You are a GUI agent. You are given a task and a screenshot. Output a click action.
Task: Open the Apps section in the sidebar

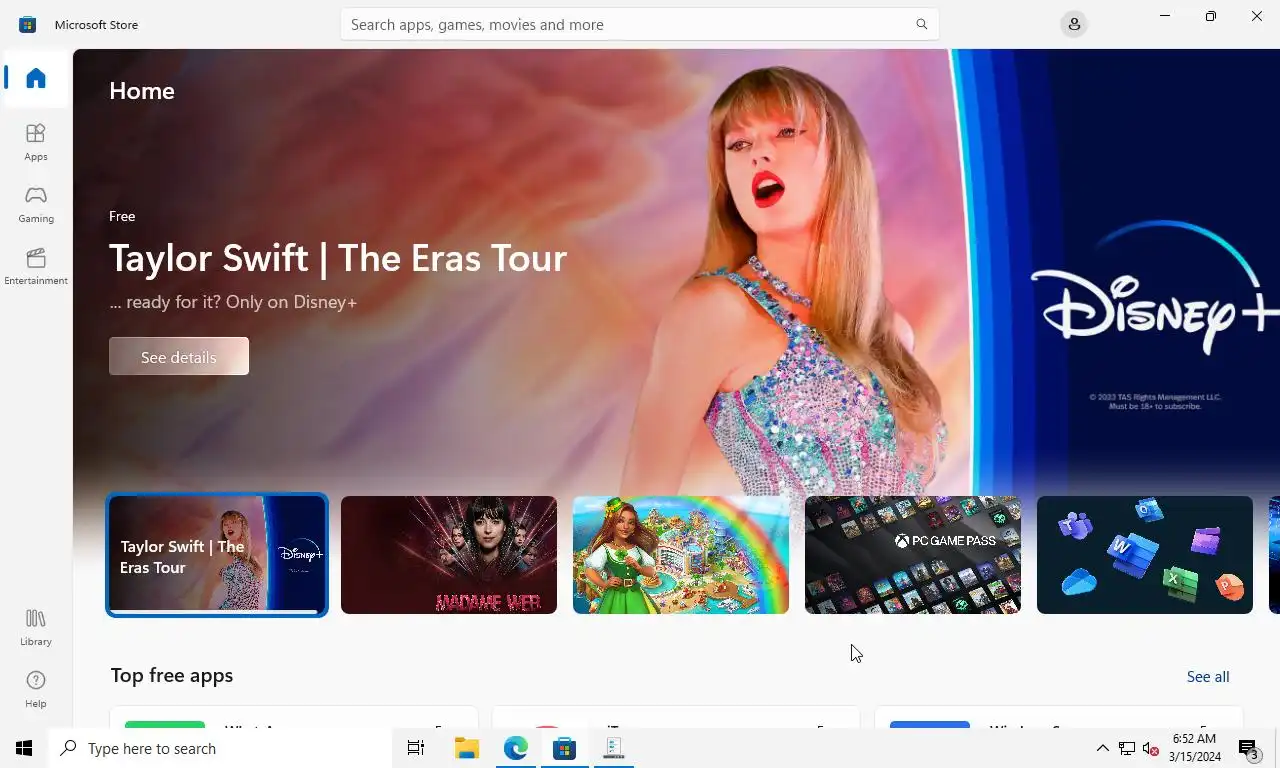(x=36, y=142)
